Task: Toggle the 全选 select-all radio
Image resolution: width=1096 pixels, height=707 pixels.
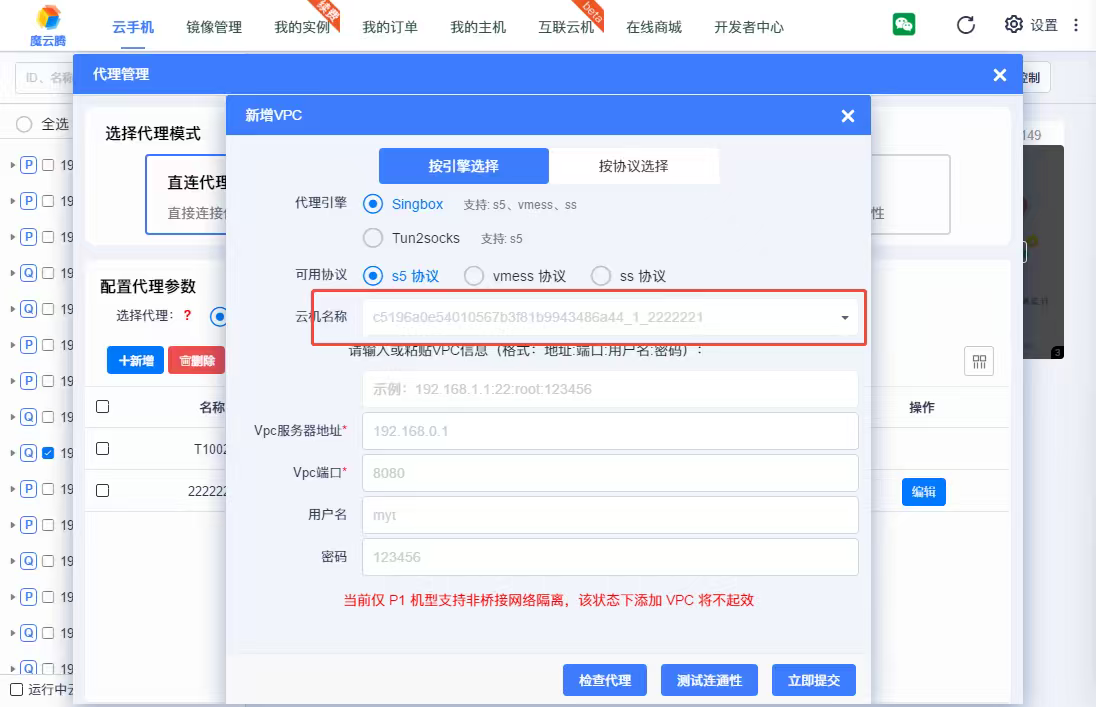Action: (24, 124)
